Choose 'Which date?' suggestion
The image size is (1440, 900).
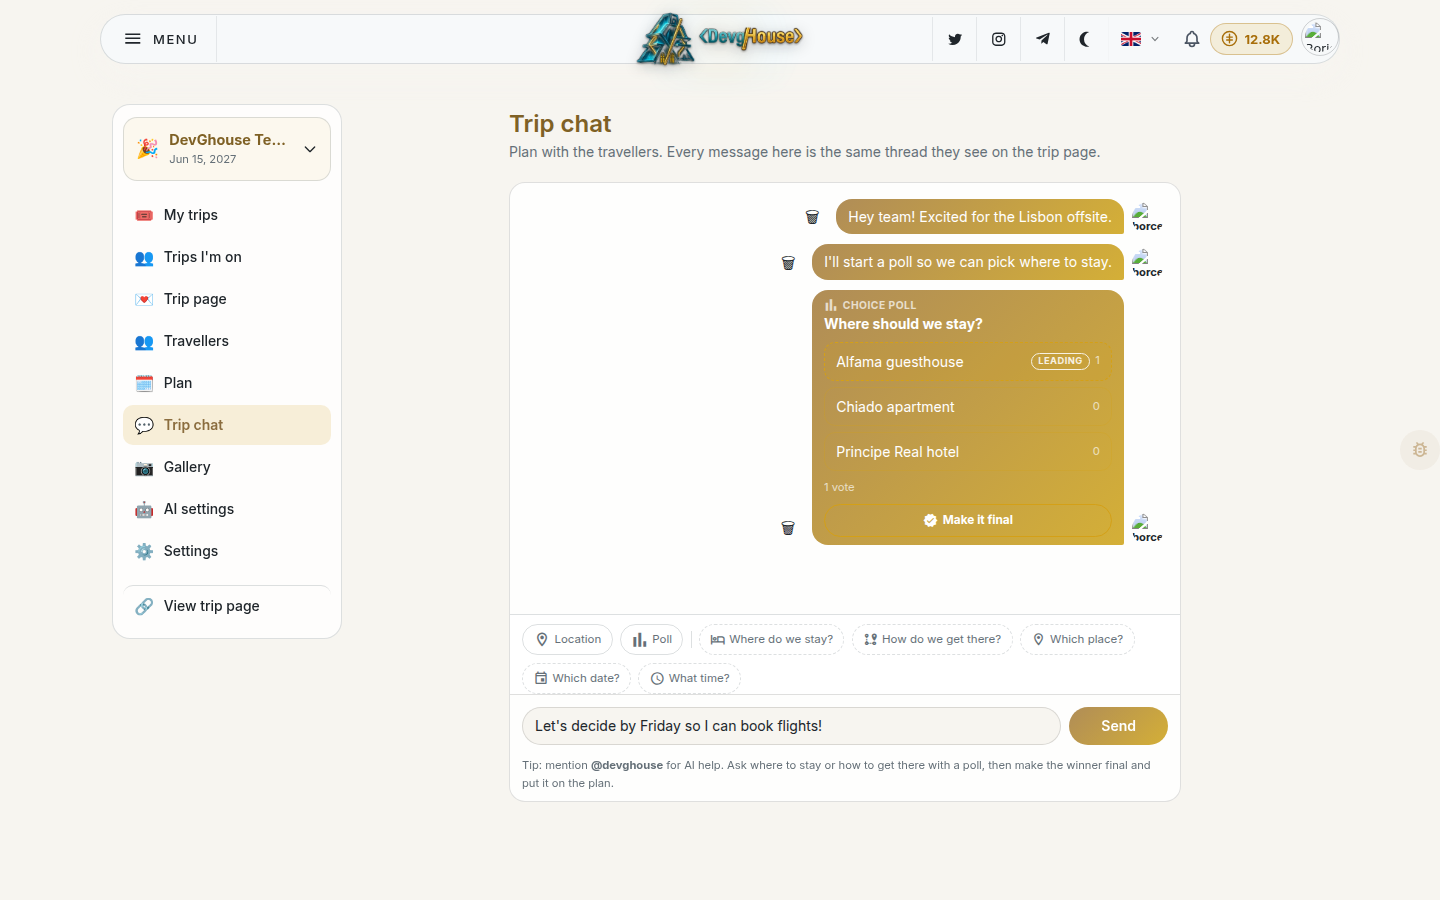(576, 678)
